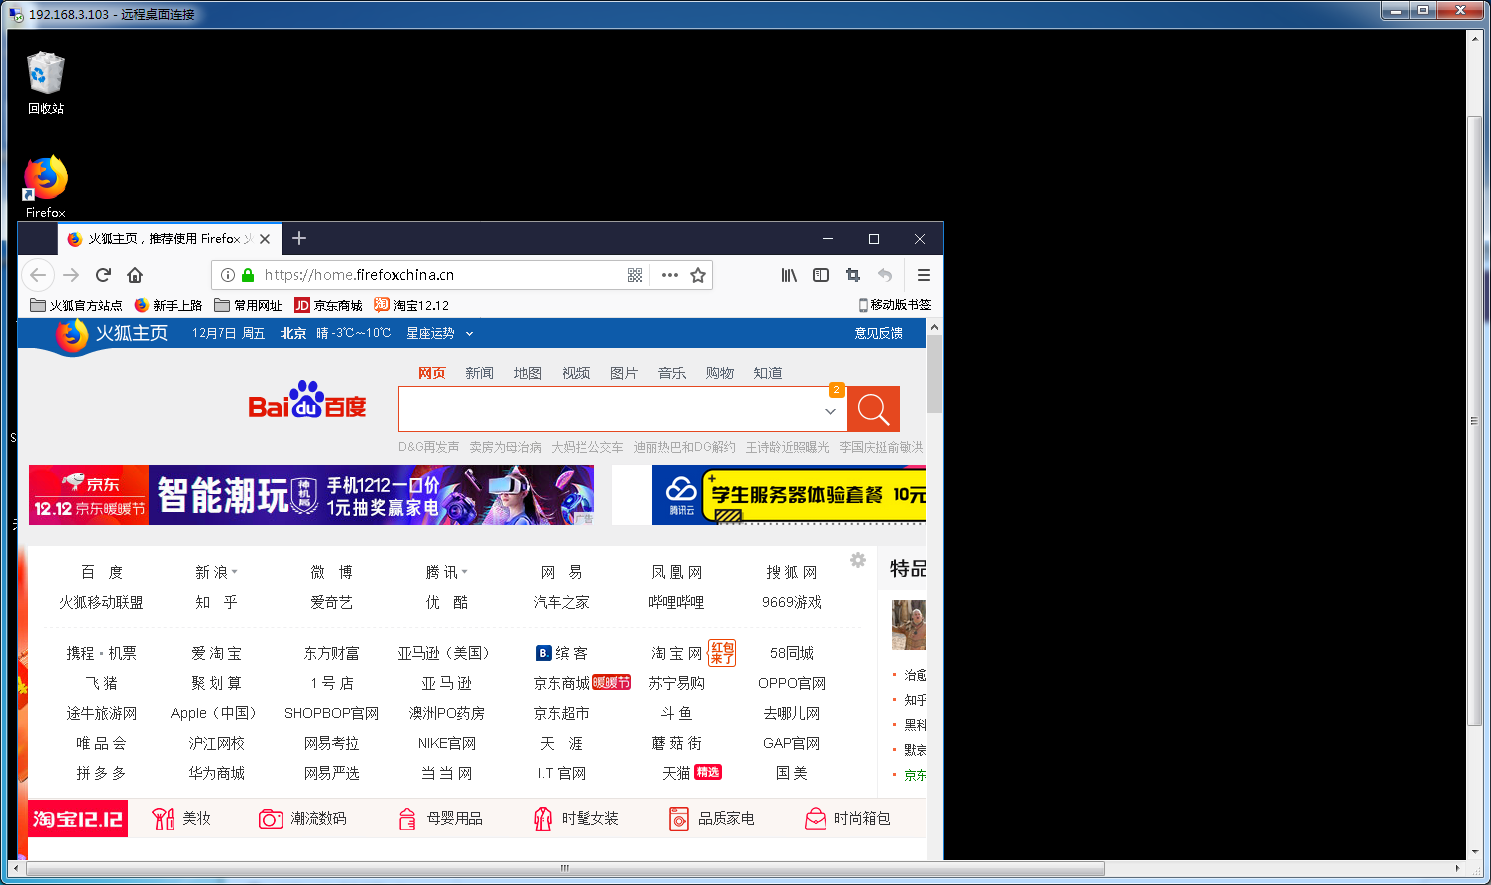
Task: Select the 知道 search tab
Action: click(x=768, y=373)
